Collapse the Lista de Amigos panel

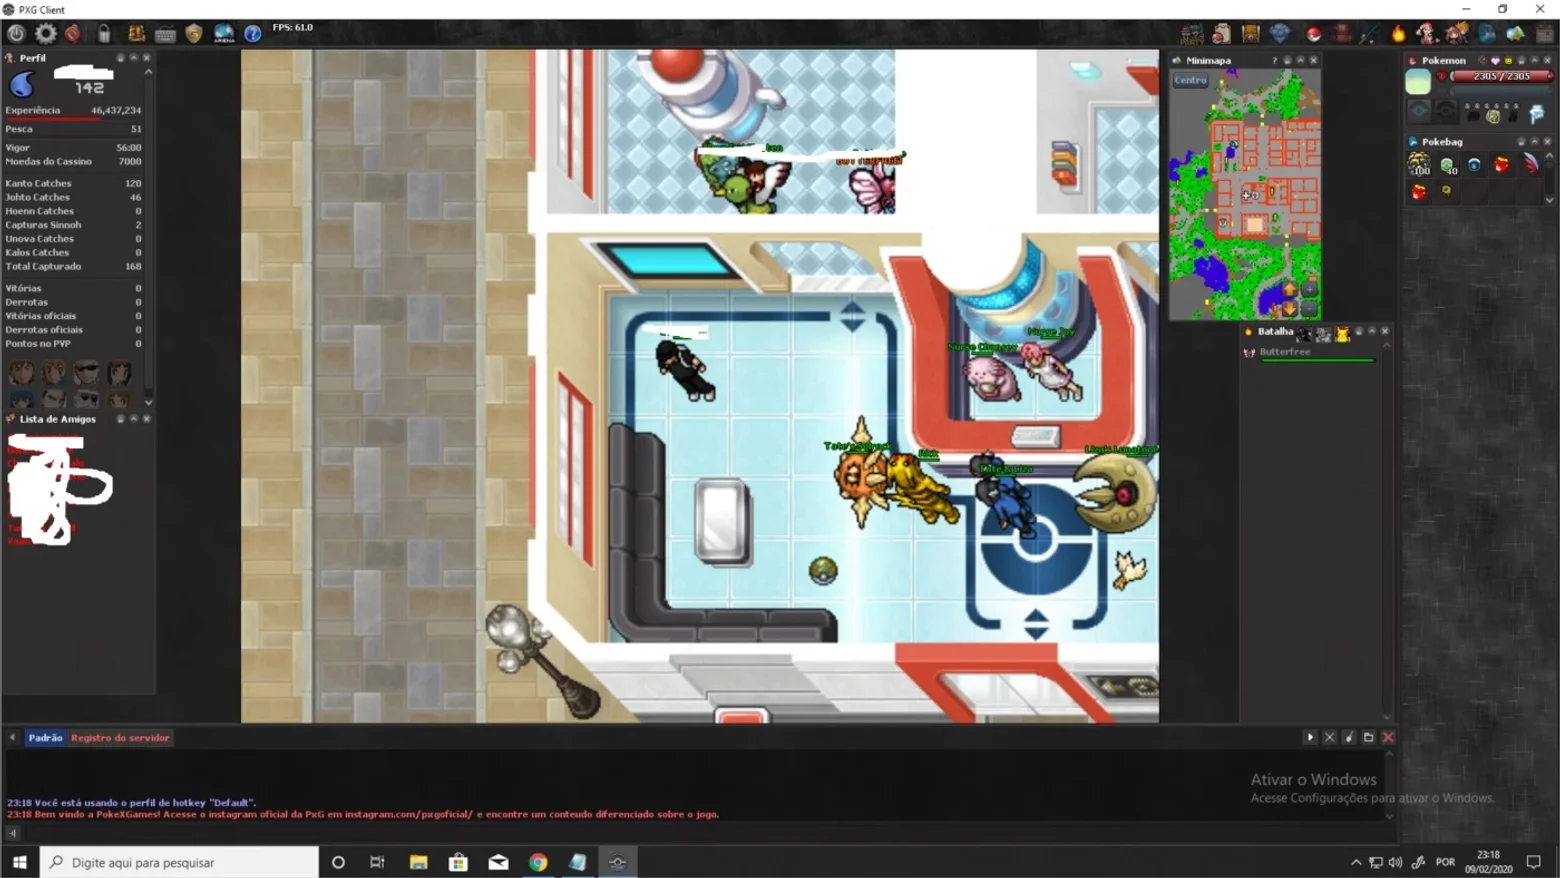tap(134, 419)
